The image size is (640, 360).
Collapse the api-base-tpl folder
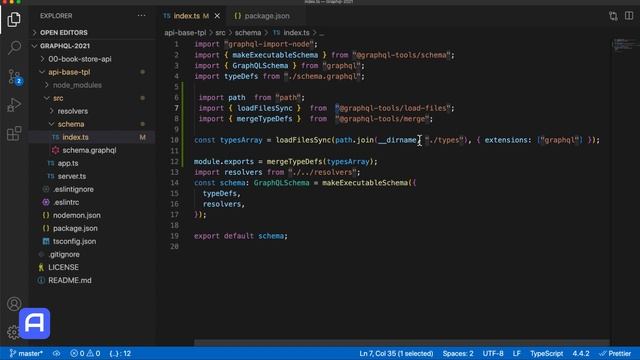point(69,72)
